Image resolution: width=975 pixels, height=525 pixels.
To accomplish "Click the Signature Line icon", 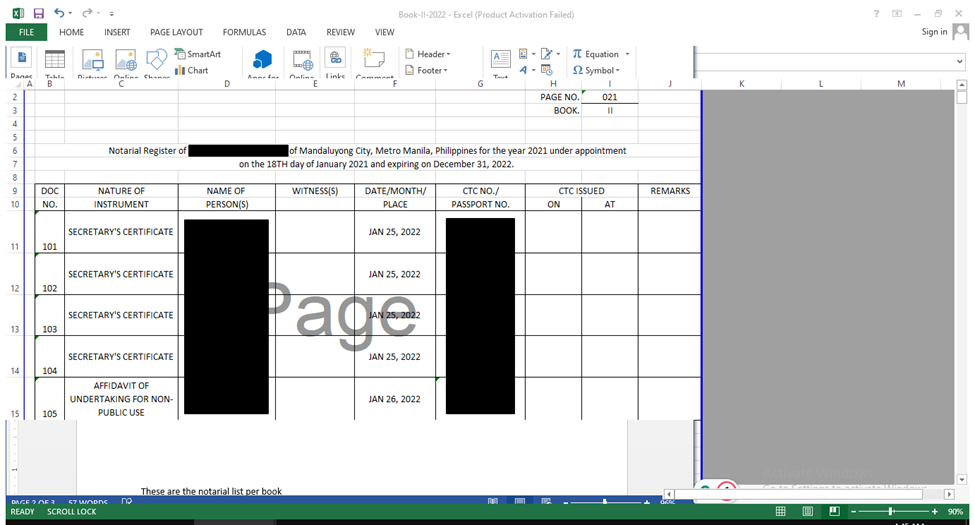I will [547, 54].
